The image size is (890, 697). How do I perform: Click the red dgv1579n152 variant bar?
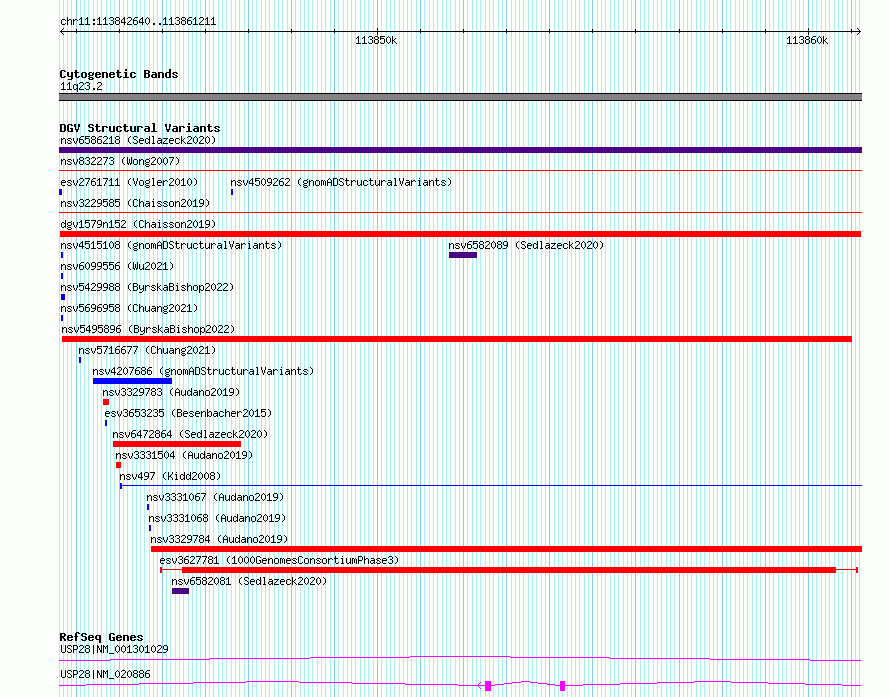460,234
